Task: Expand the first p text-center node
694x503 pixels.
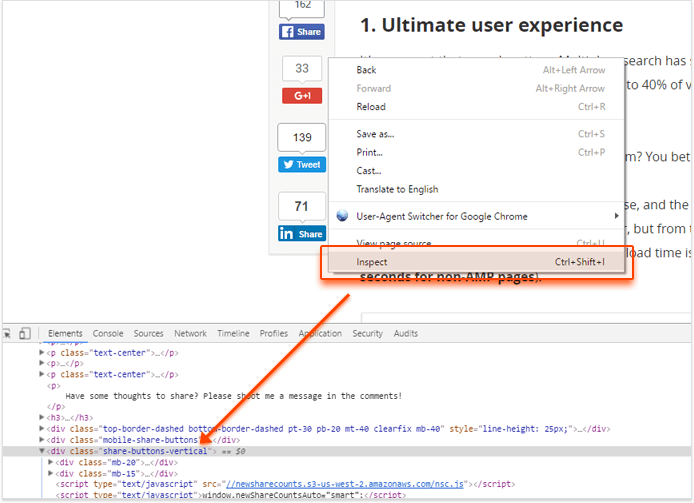Action: 42,353
